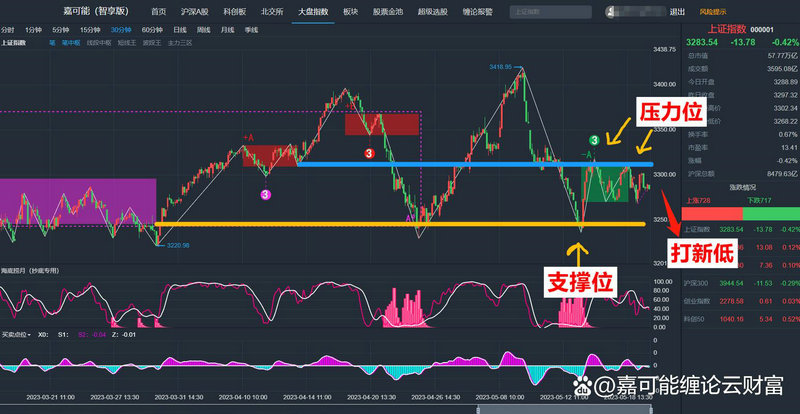The width and height of the screenshot is (800, 414).
Task: Toggle the 笔中枢 overlay option
Action: (70, 44)
